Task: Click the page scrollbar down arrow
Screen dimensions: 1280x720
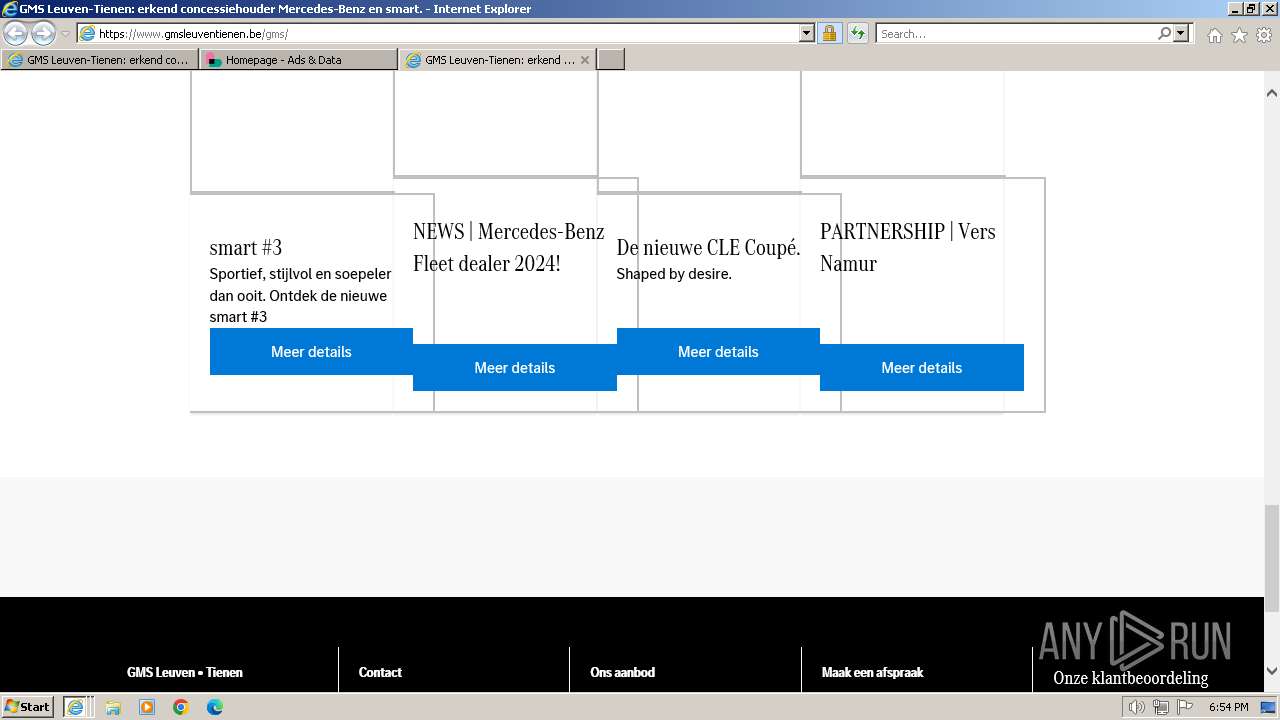Action: [x=1271, y=671]
